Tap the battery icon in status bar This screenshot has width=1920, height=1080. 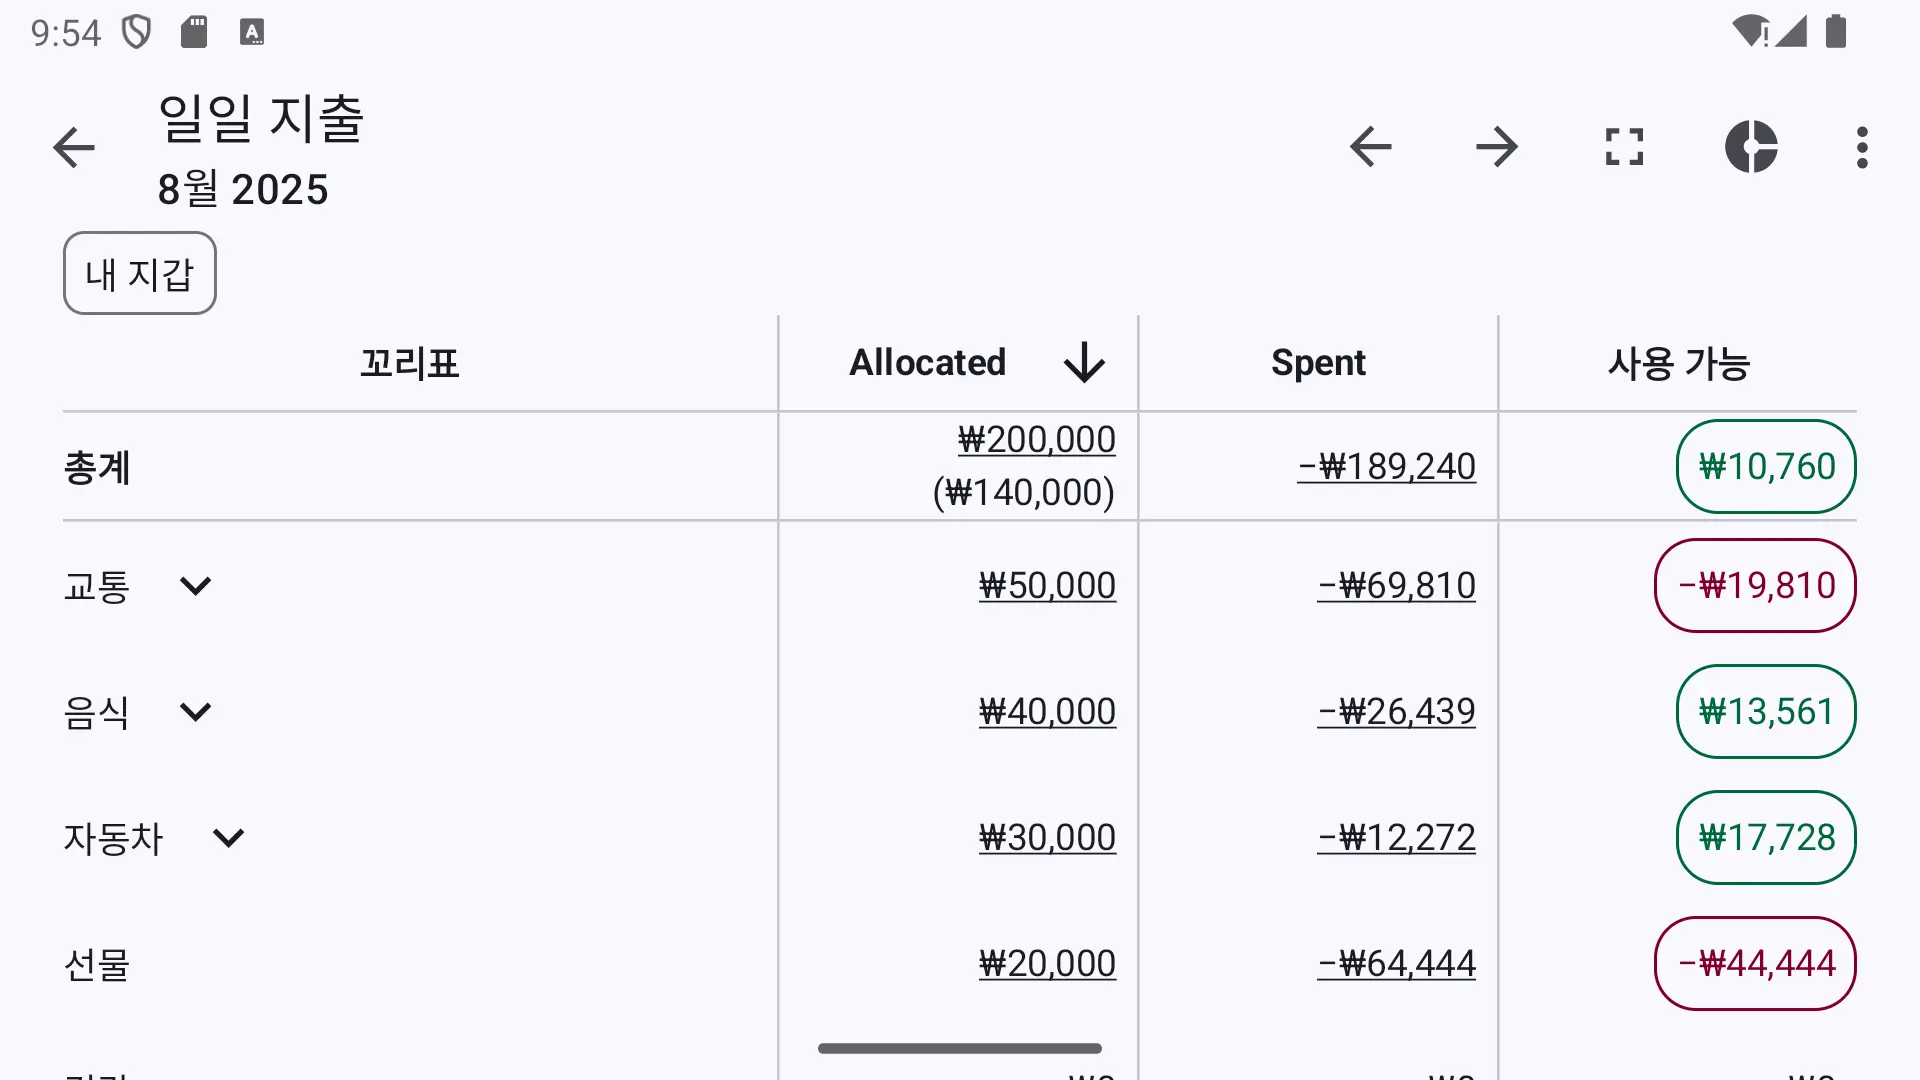(x=1836, y=32)
